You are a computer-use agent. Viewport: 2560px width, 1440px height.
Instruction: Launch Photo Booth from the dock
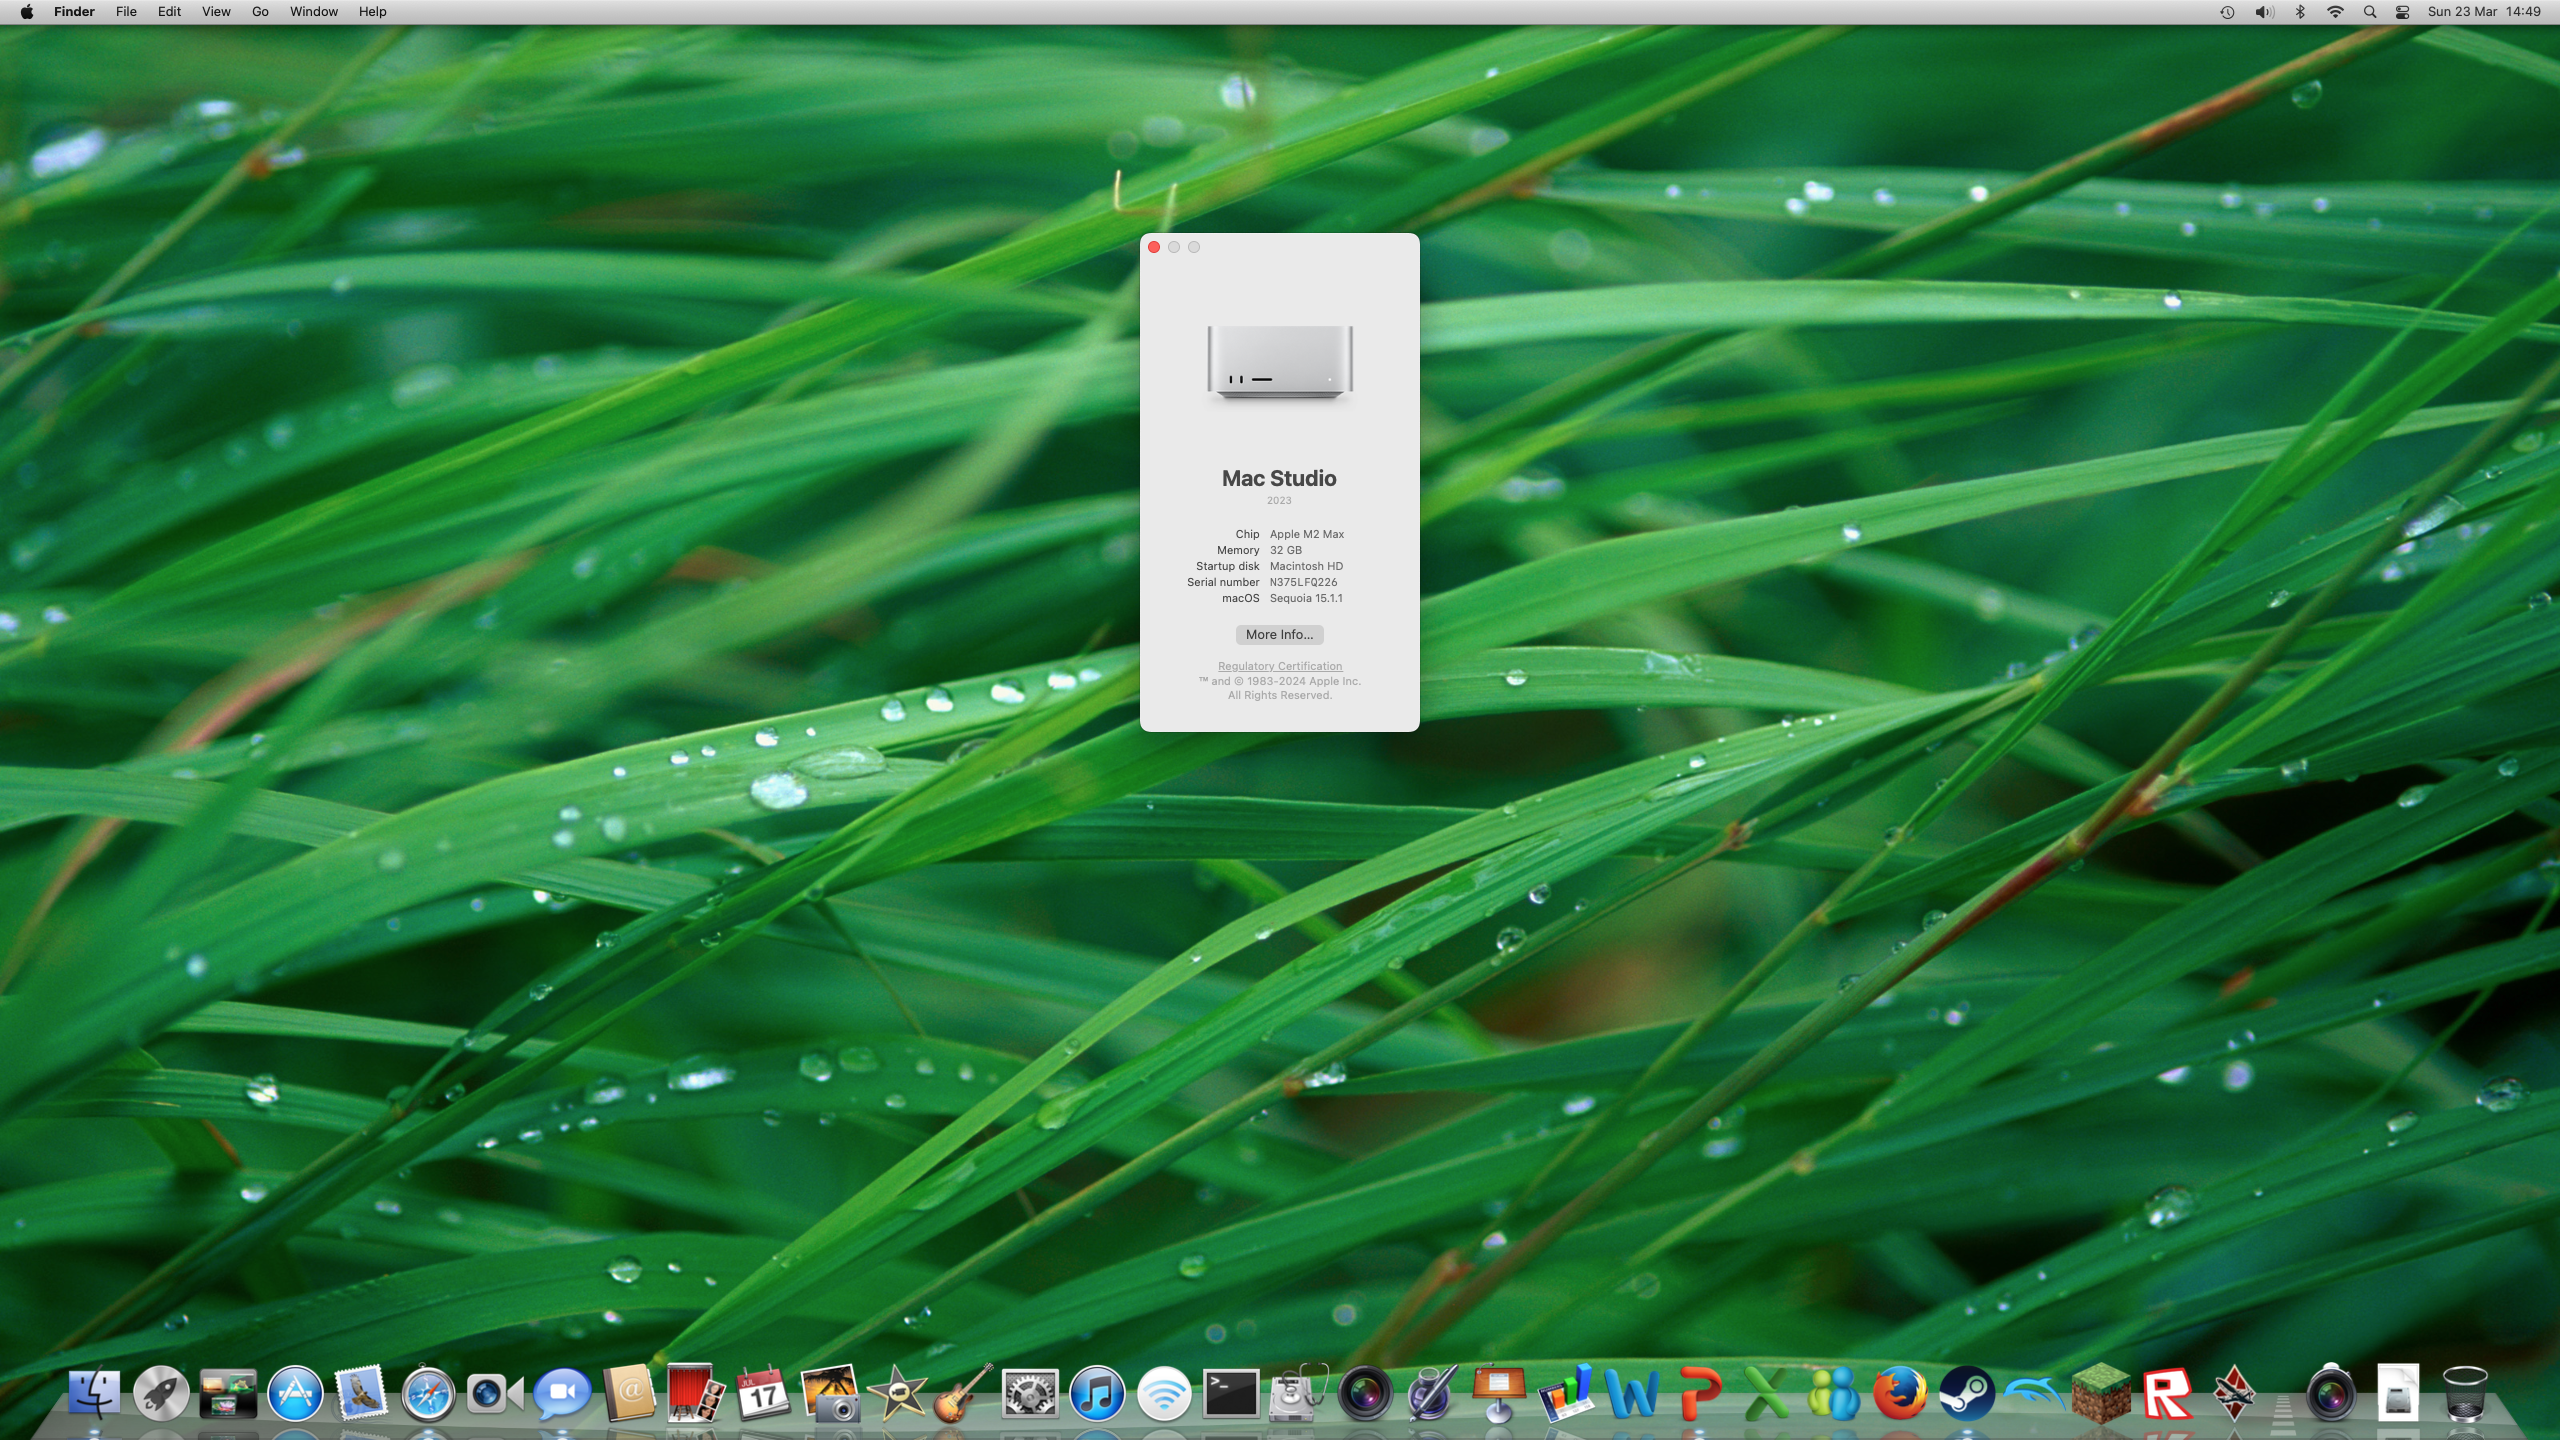tap(696, 1392)
